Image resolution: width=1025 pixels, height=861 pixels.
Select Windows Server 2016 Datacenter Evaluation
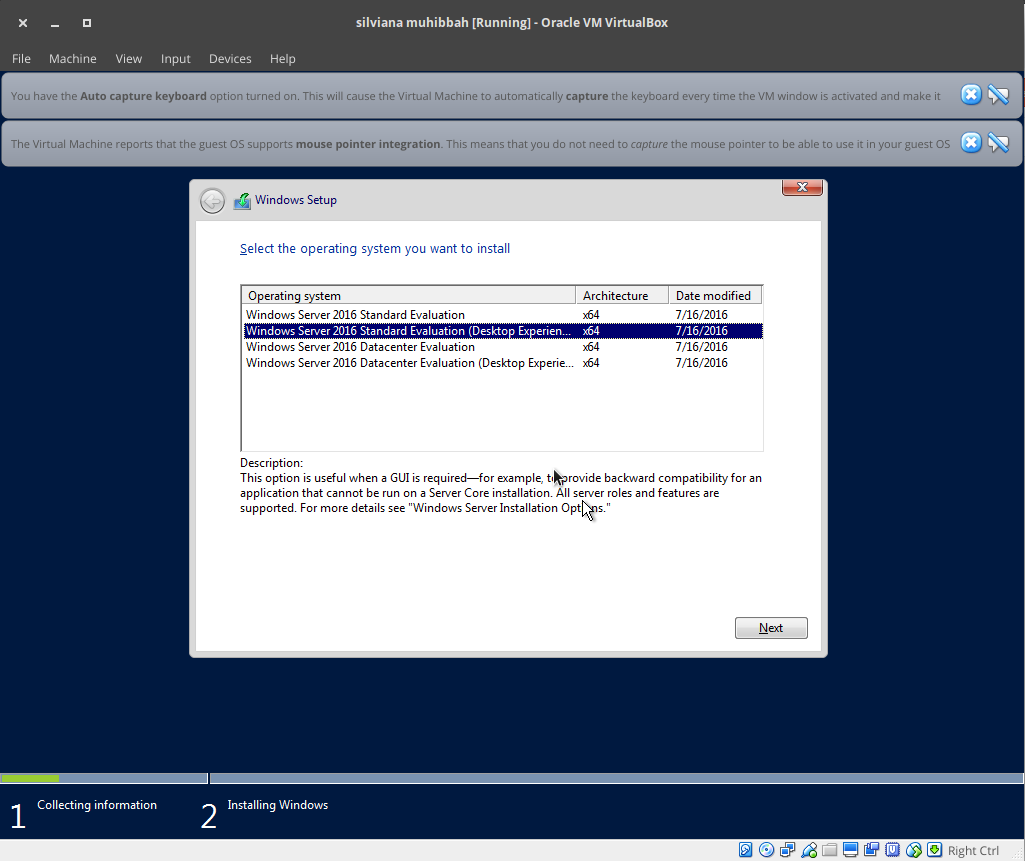(x=360, y=346)
